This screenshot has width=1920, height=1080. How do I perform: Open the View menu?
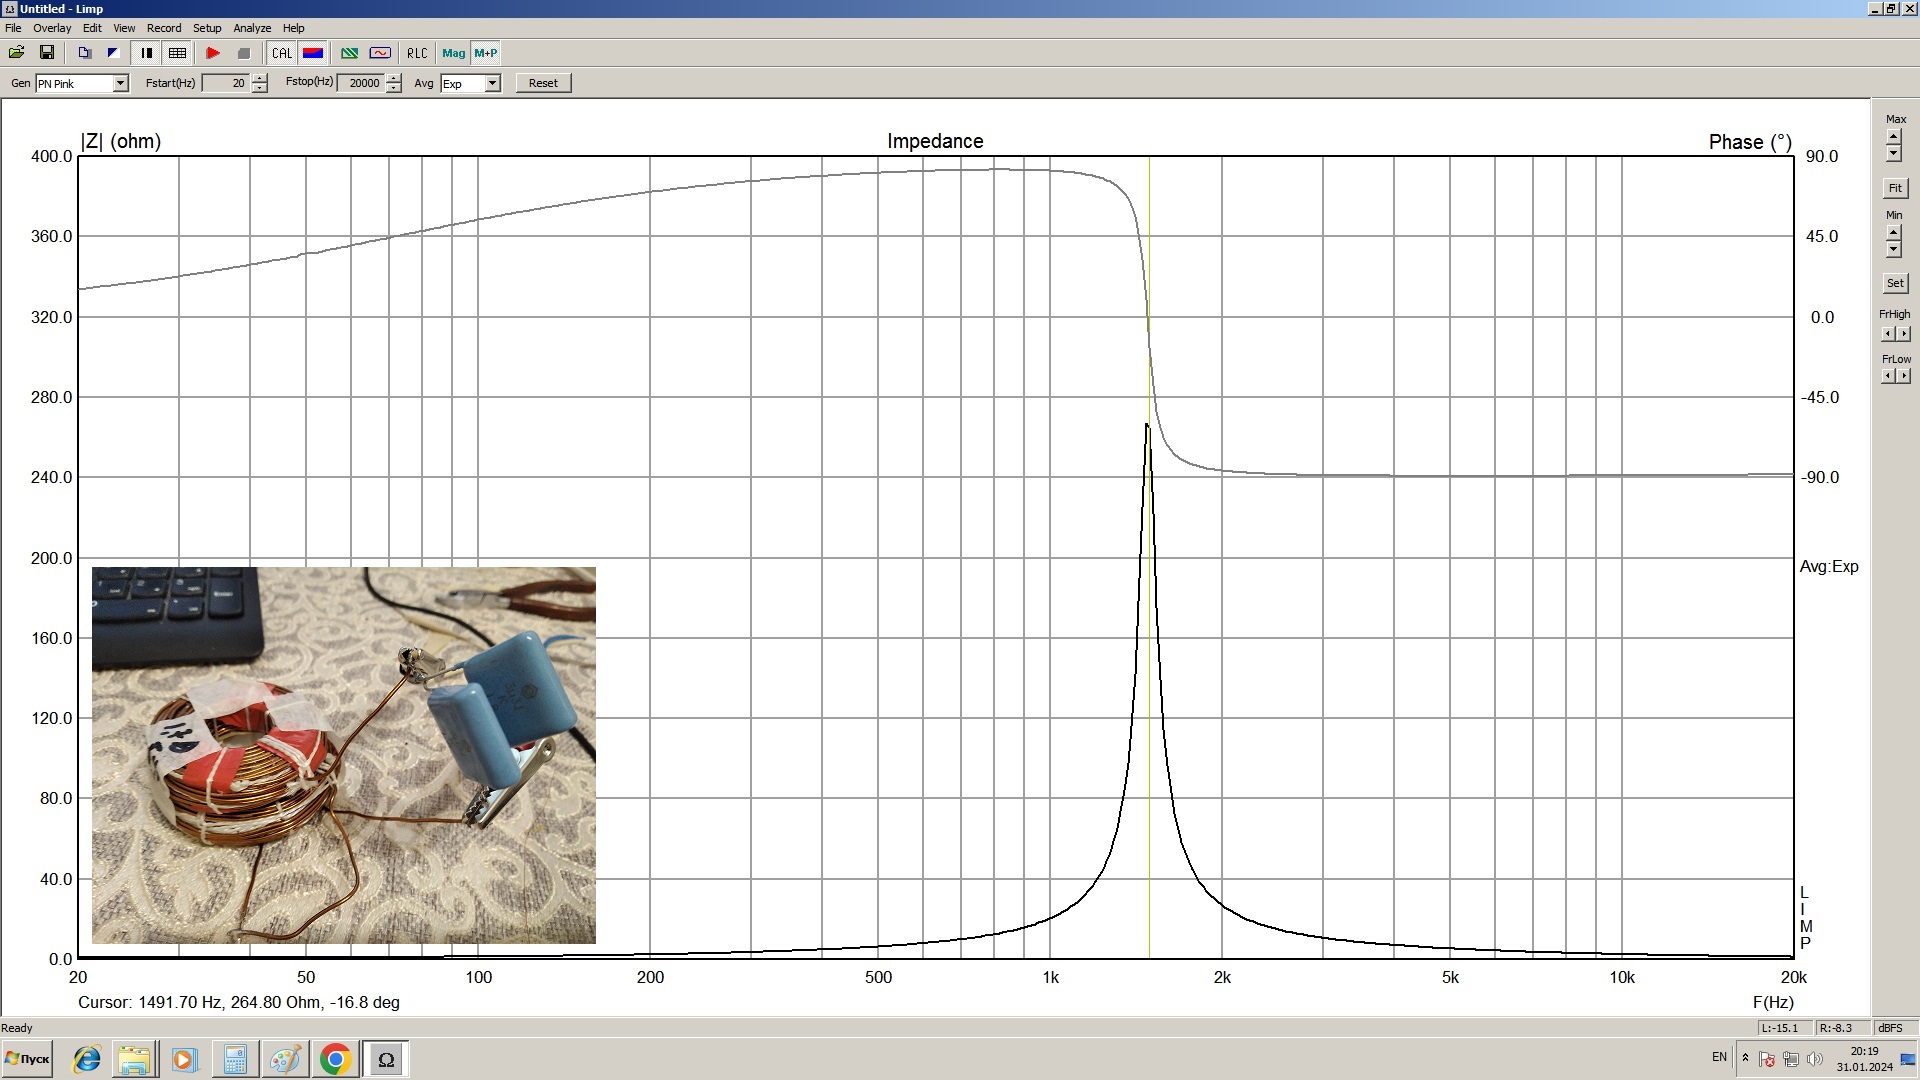pyautogui.click(x=124, y=28)
